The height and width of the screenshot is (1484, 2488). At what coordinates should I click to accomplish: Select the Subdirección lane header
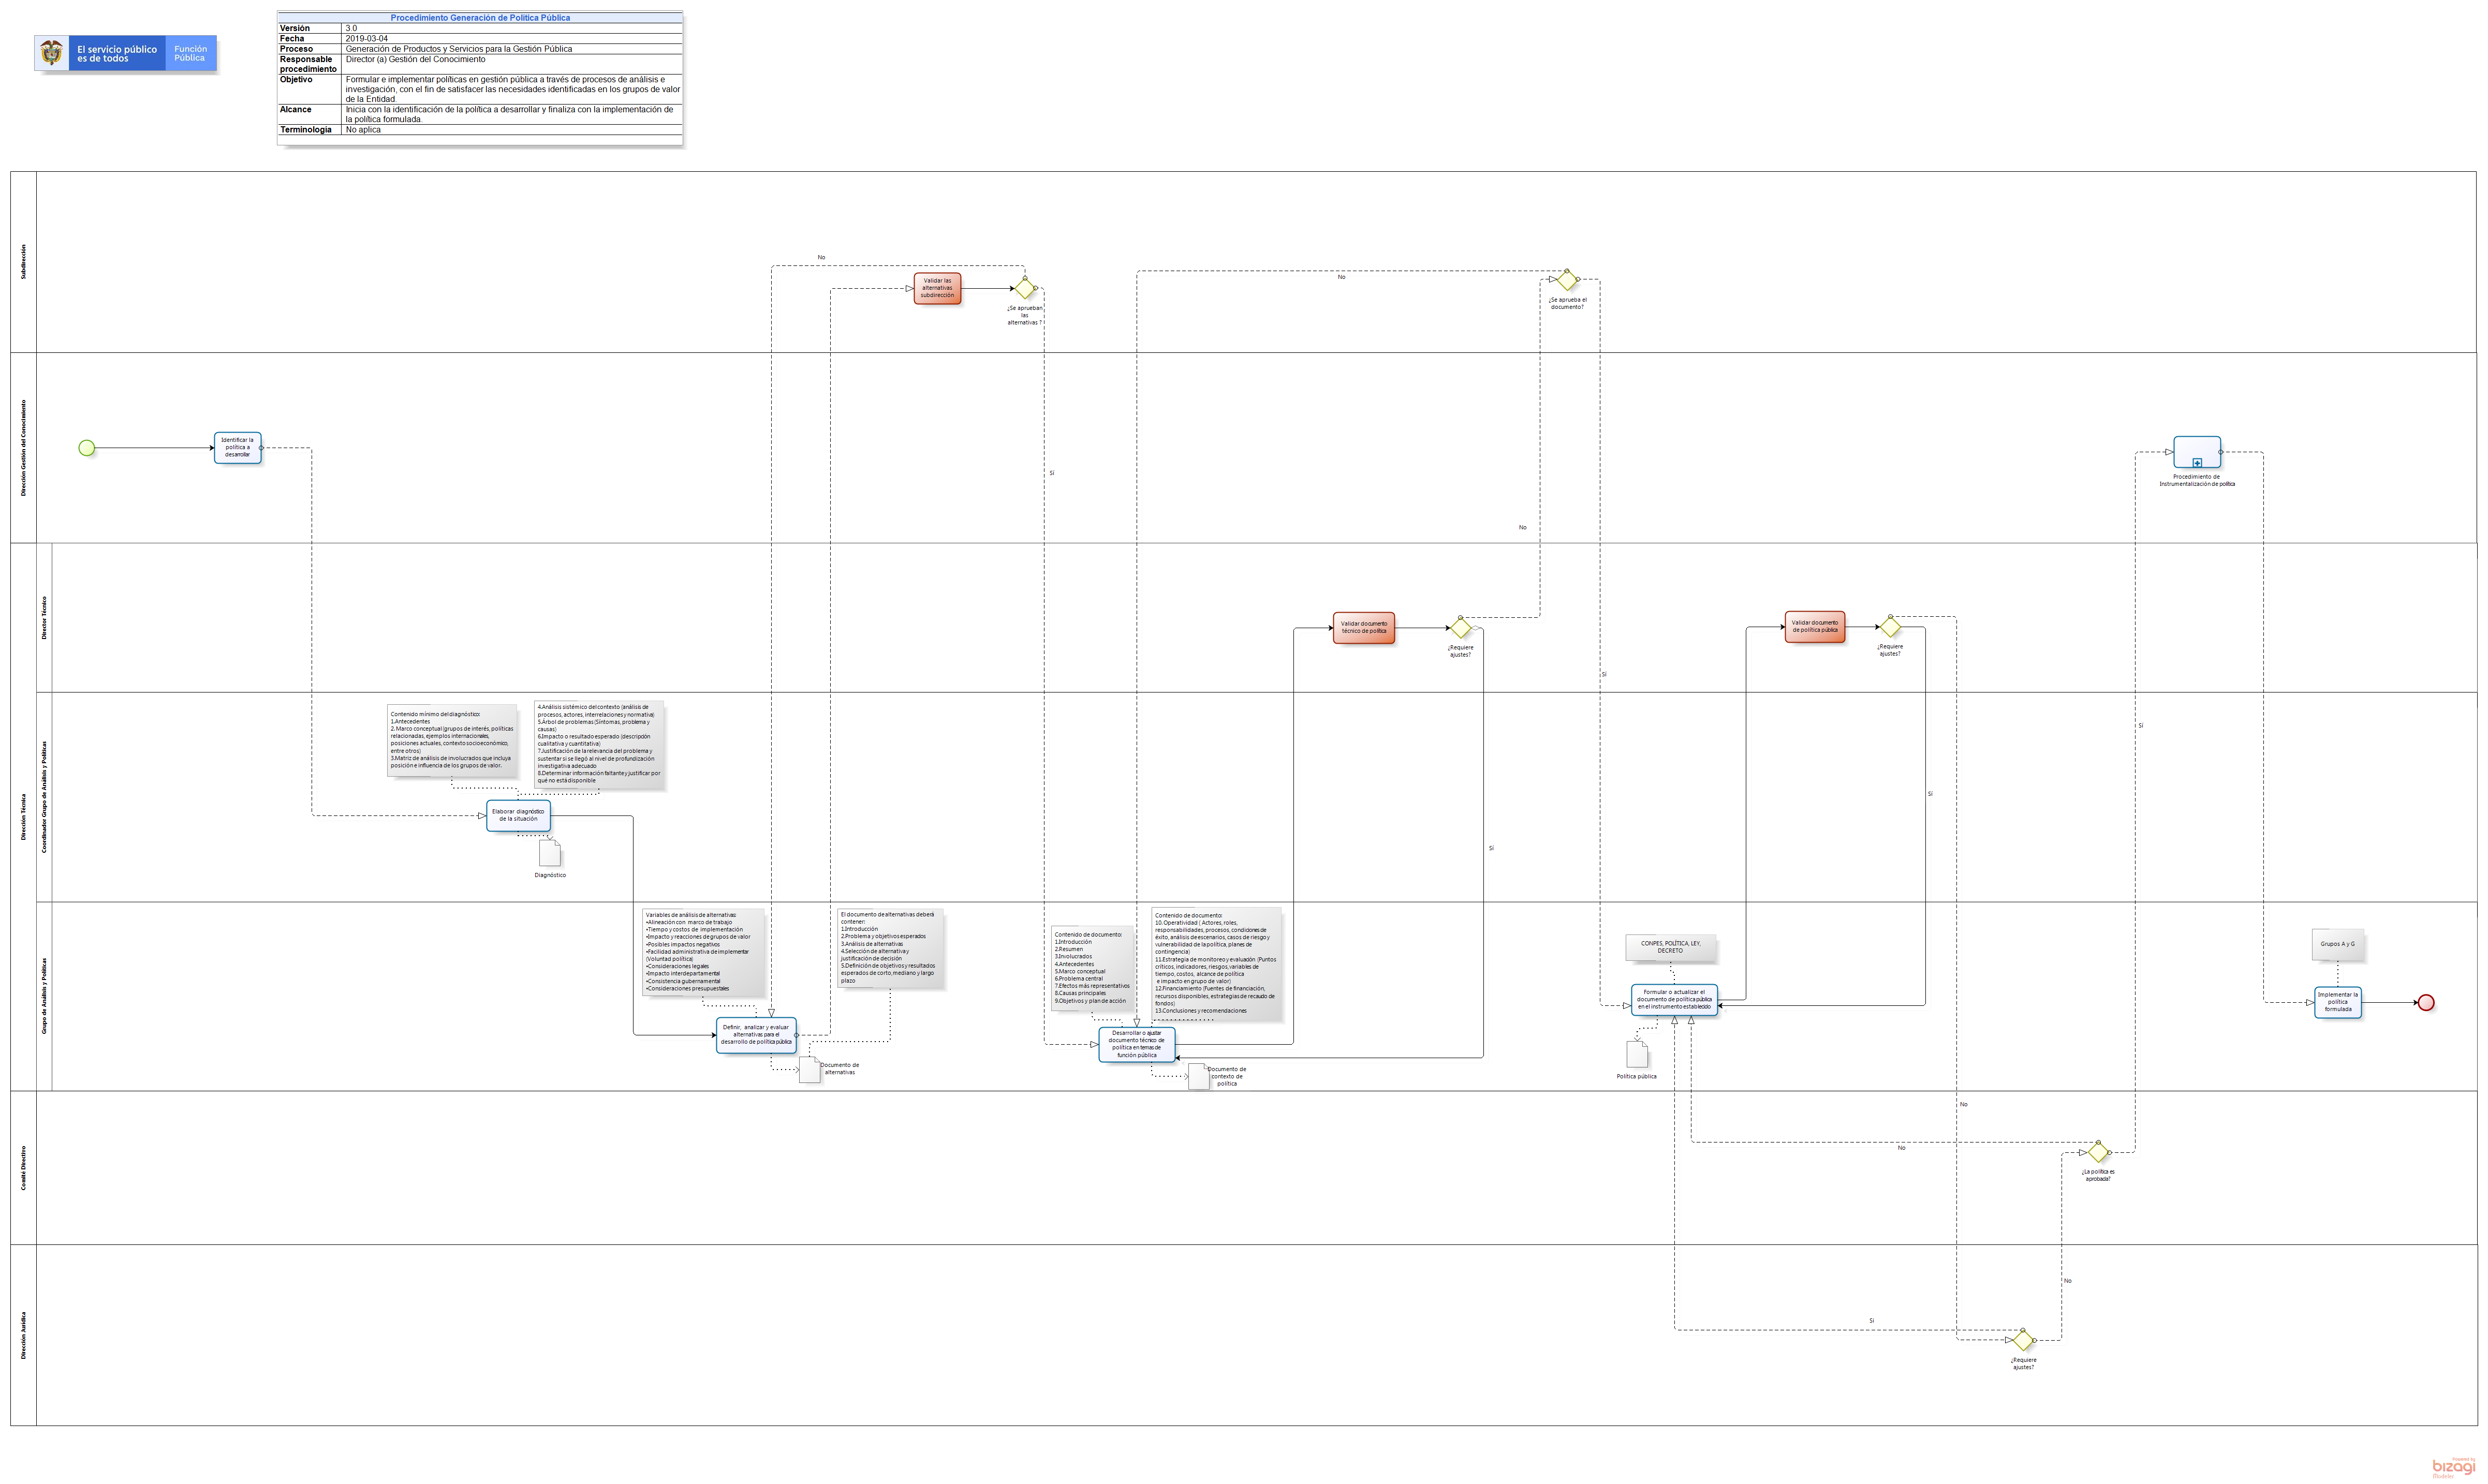click(24, 262)
